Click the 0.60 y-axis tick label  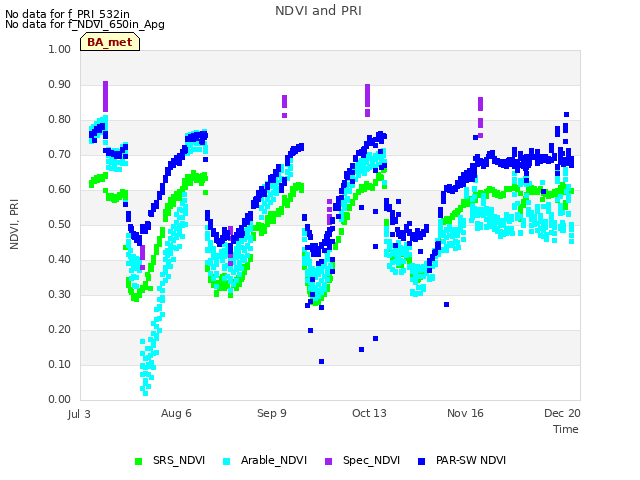(60, 189)
